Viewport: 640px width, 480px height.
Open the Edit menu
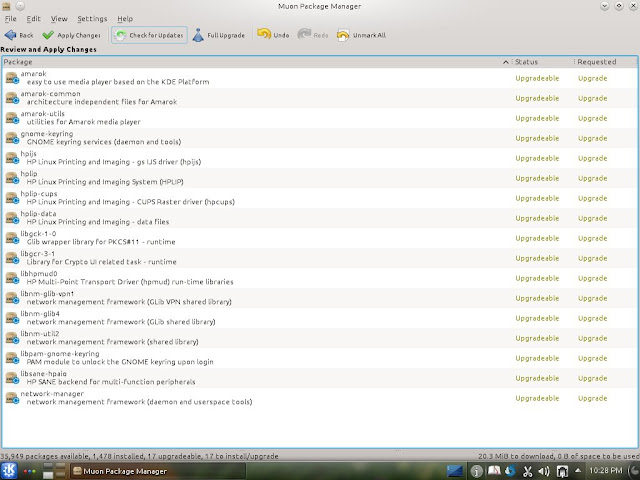pyautogui.click(x=33, y=19)
